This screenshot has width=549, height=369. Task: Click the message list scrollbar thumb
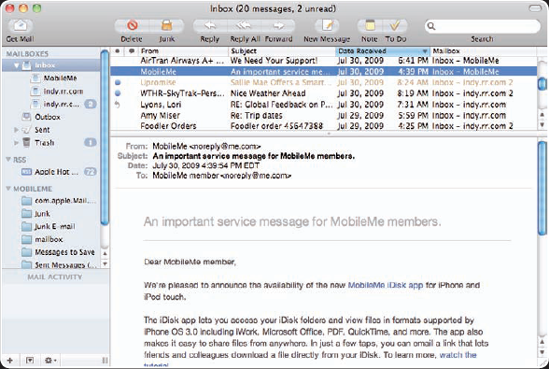[x=542, y=84]
